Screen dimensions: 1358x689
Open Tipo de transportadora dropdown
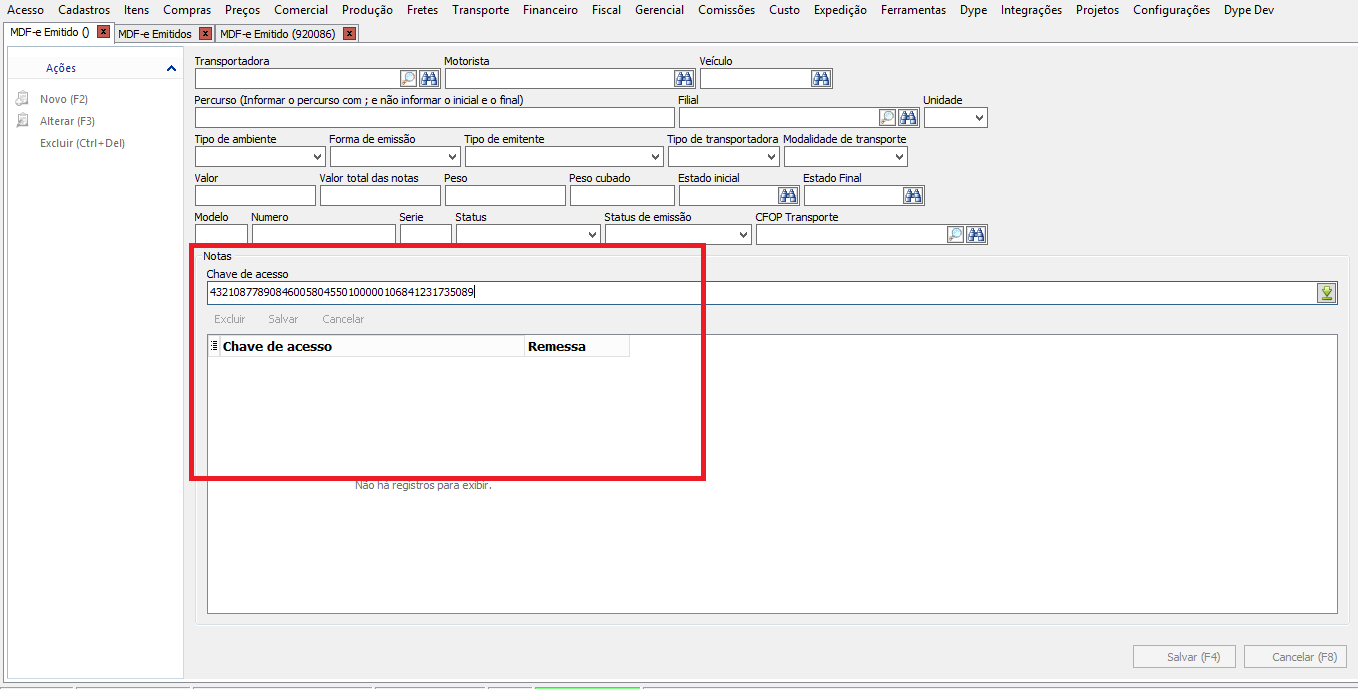(771, 157)
